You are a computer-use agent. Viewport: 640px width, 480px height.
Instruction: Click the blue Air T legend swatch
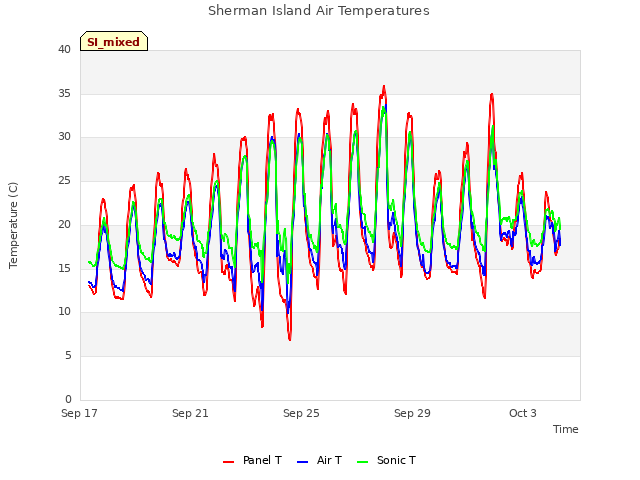[302, 462]
